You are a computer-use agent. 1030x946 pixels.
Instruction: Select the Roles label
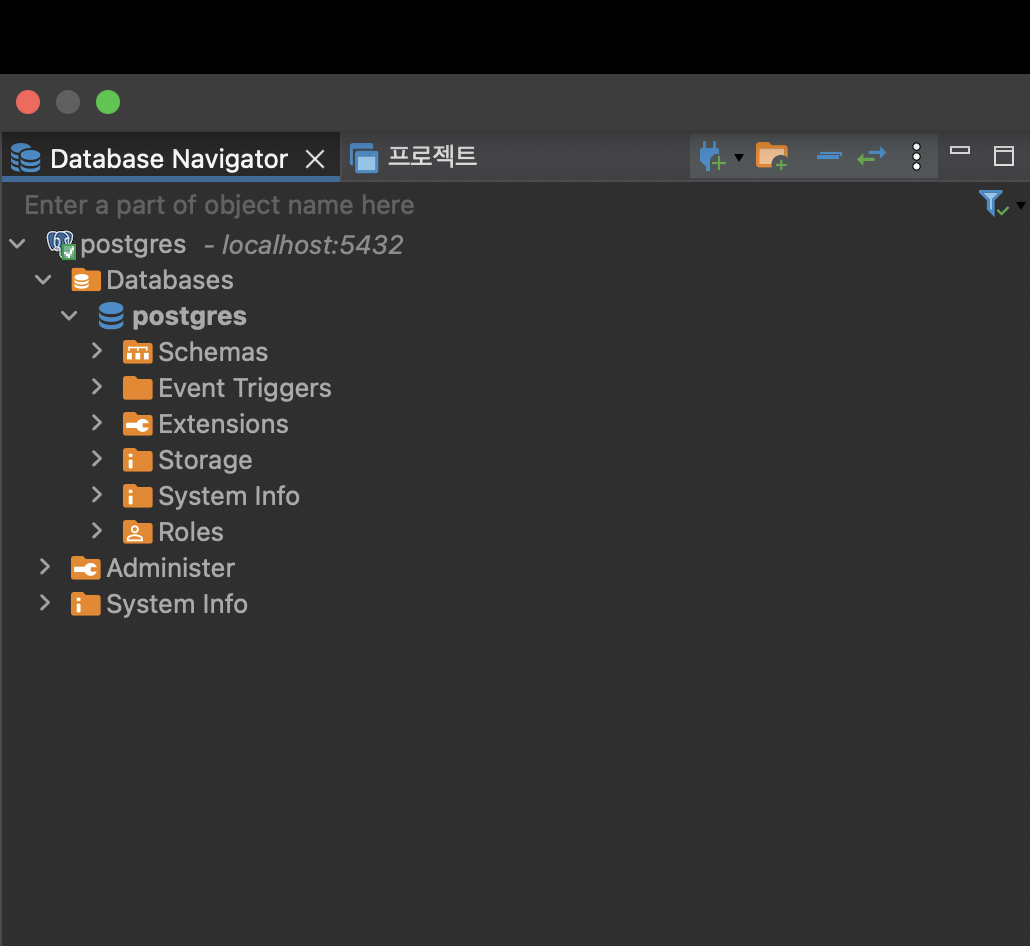[x=191, y=532]
